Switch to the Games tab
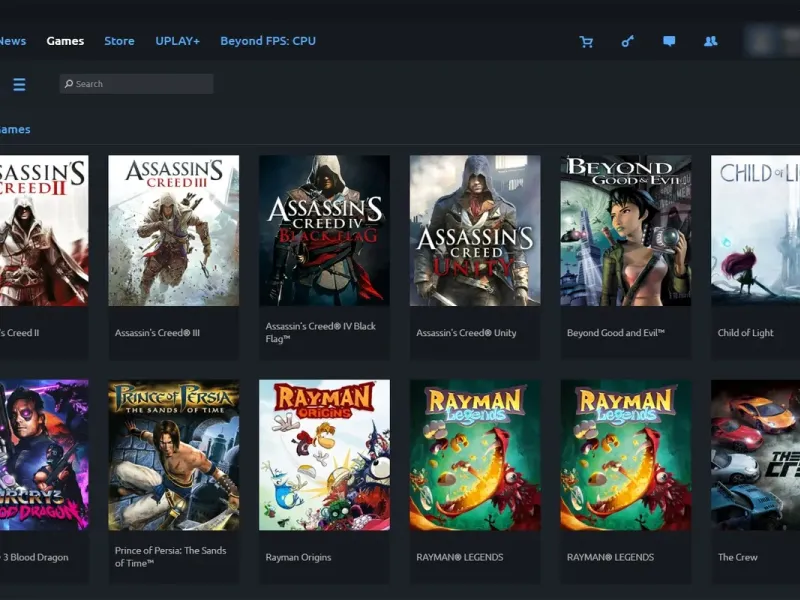Image resolution: width=800 pixels, height=600 pixels. point(65,41)
